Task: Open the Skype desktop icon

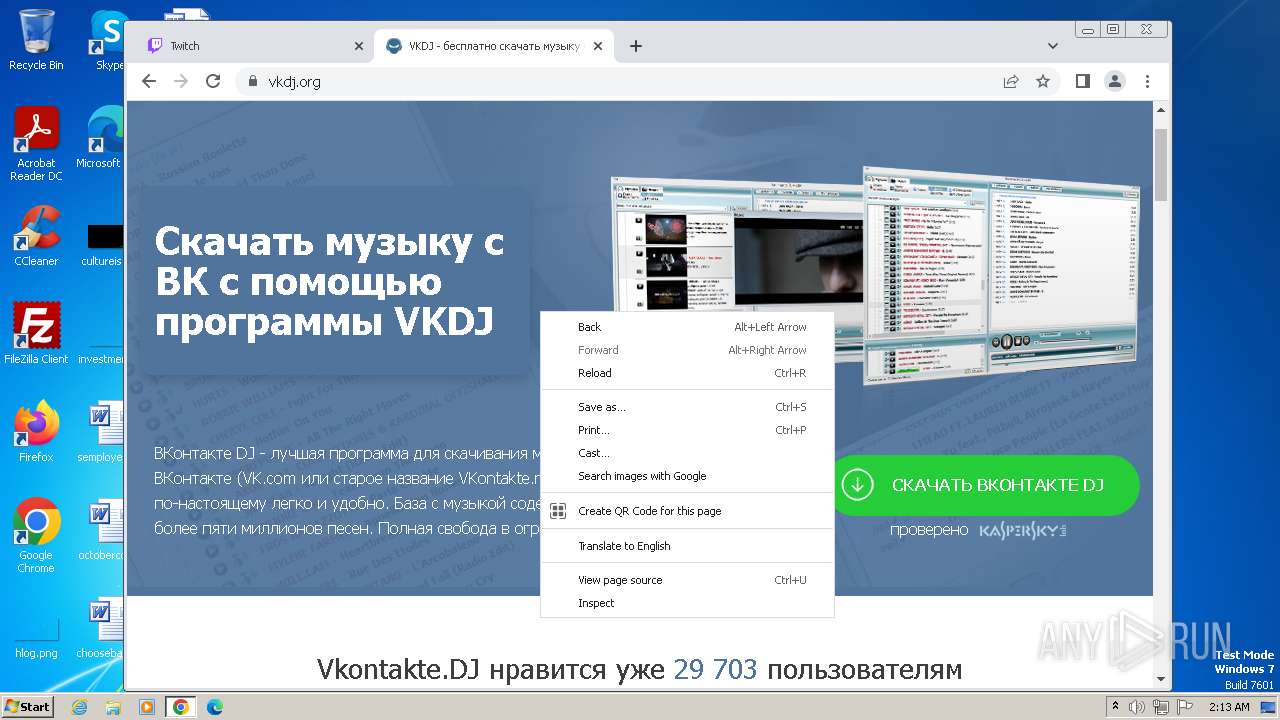Action: tap(108, 40)
